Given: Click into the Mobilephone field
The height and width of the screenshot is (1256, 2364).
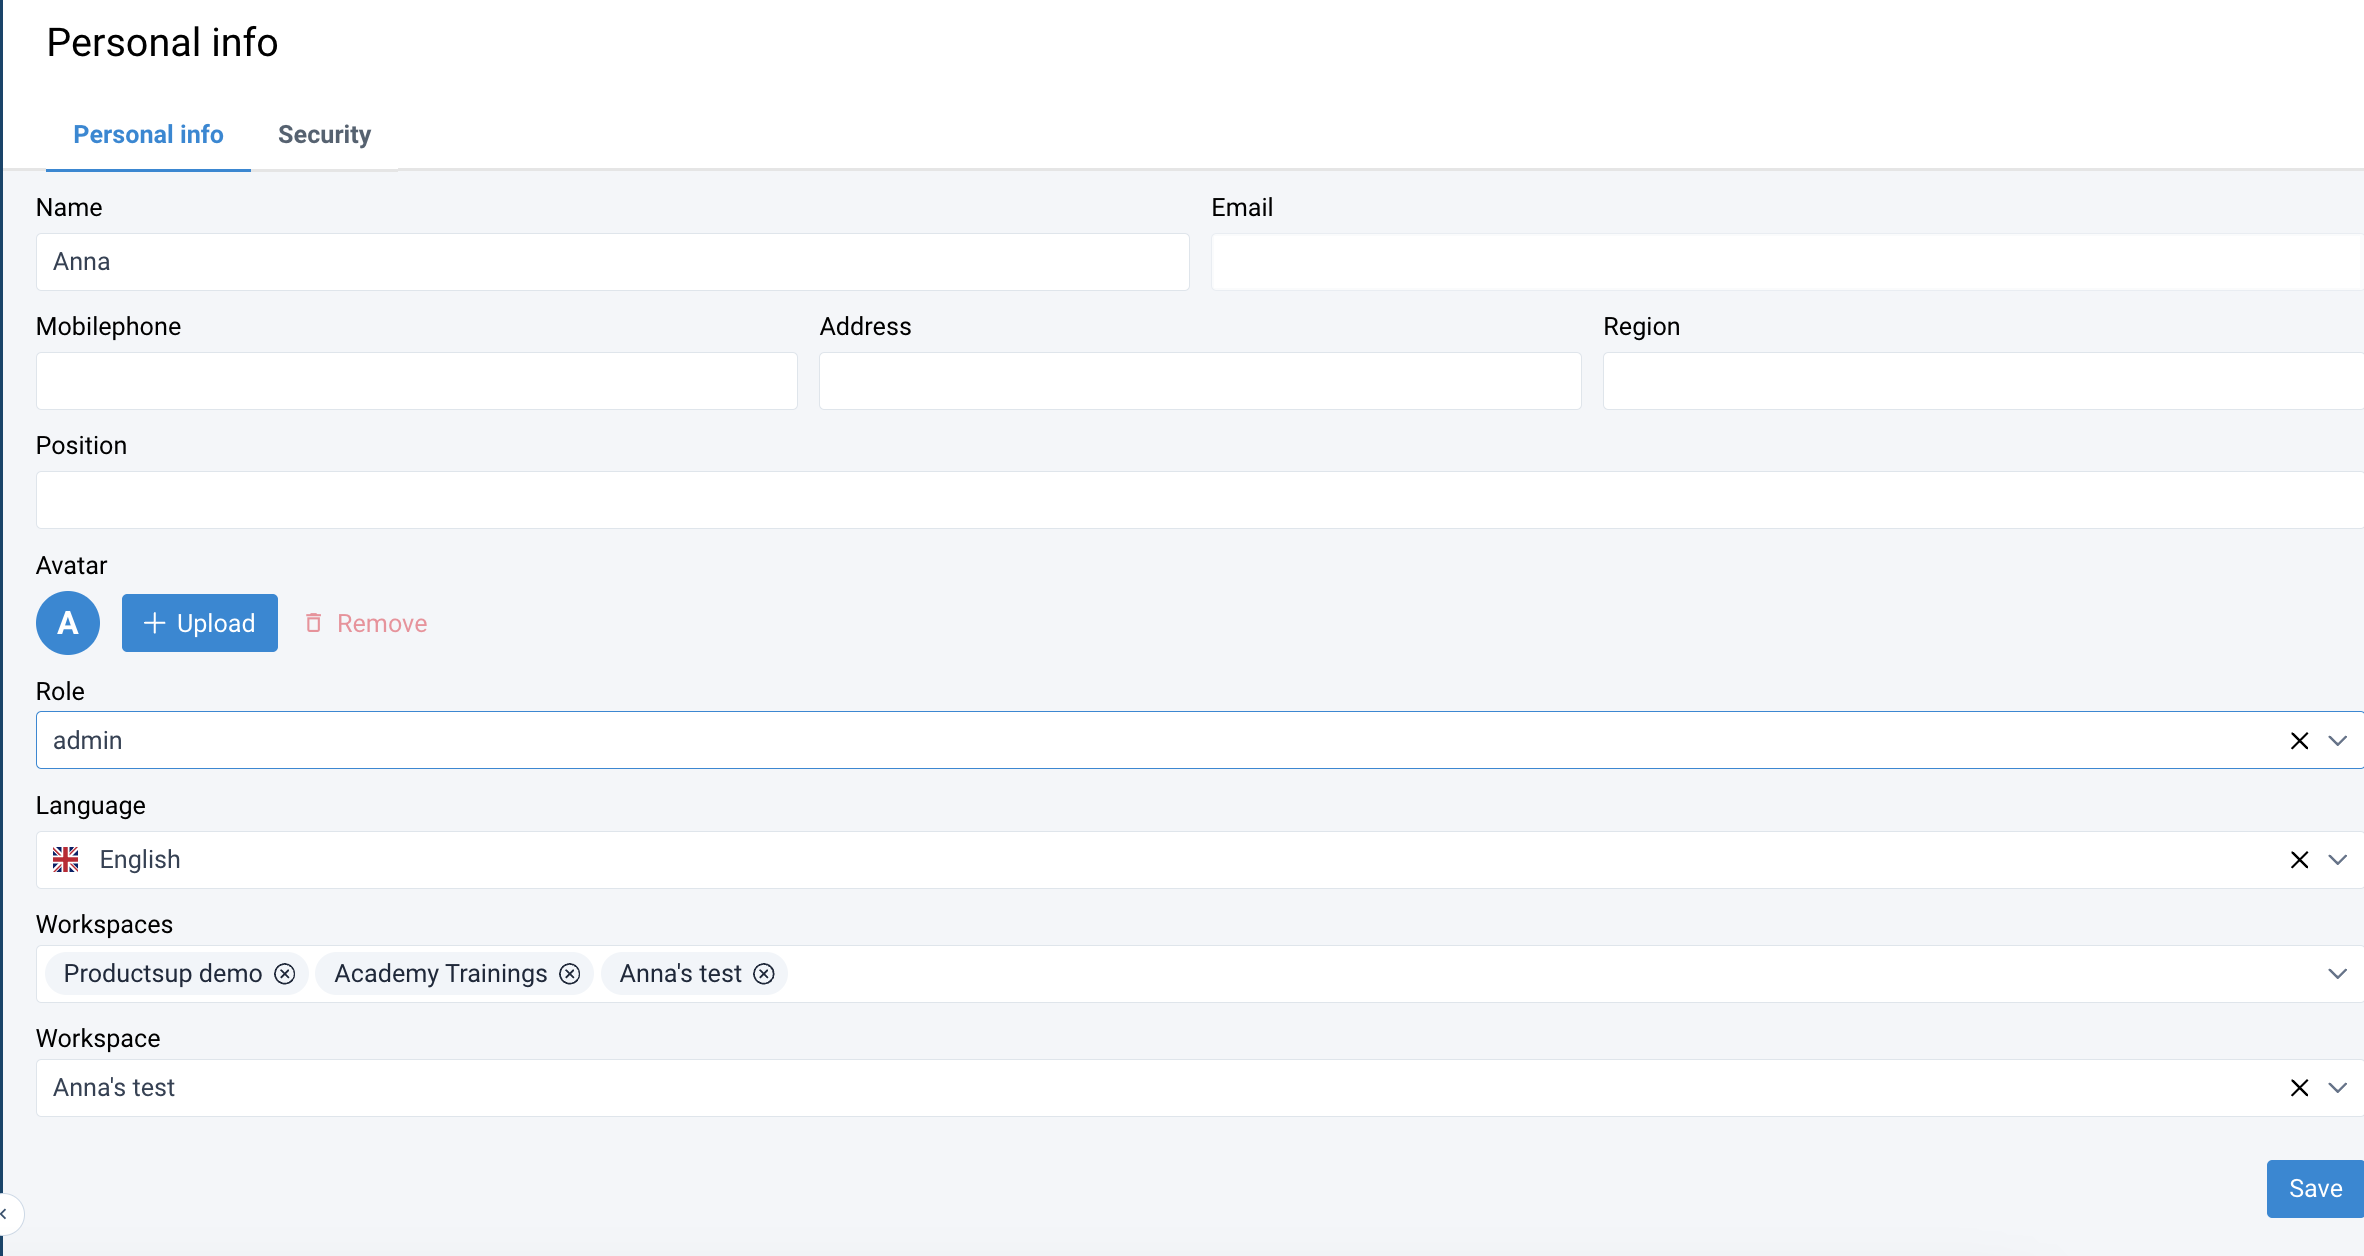Looking at the screenshot, I should [x=416, y=381].
